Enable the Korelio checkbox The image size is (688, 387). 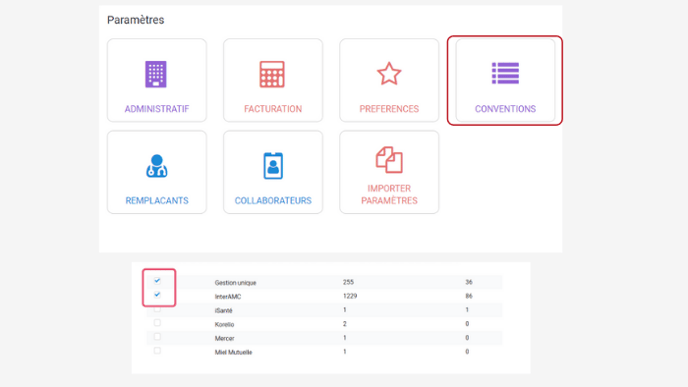157,323
